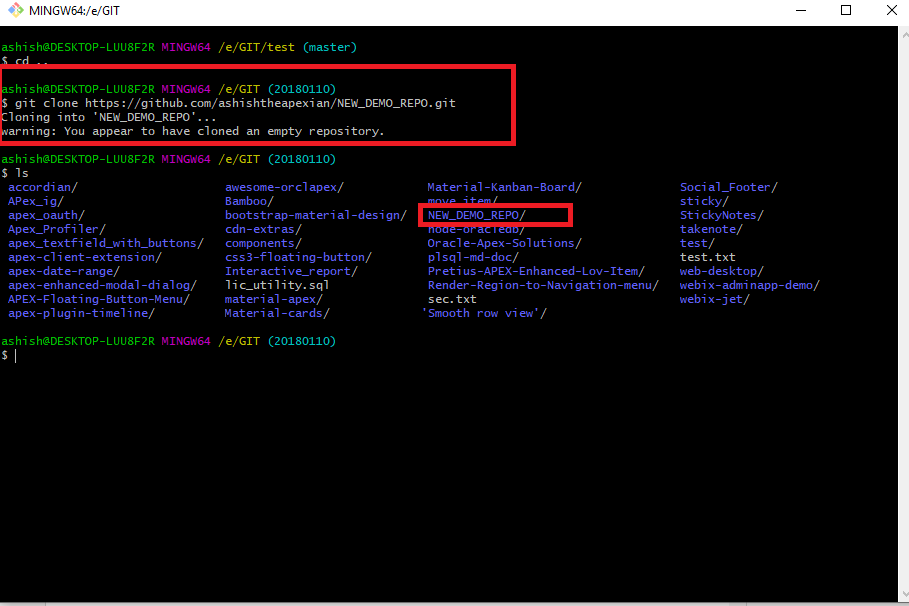Image resolution: width=909 pixels, height=606 pixels.
Task: Click the webix-jet/ directory name
Action: pyautogui.click(x=714, y=299)
